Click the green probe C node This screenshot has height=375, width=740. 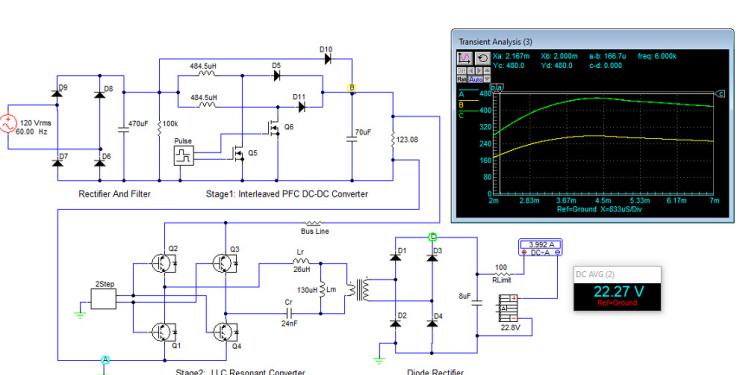pos(433,237)
